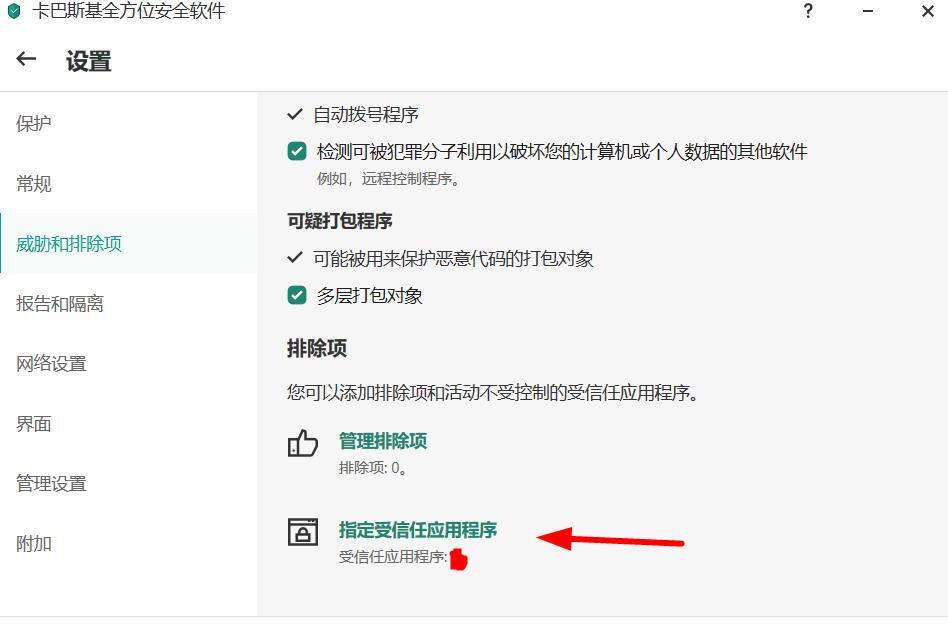Select the 威胁和排除项 section
This screenshot has height=627, width=948.
point(69,244)
